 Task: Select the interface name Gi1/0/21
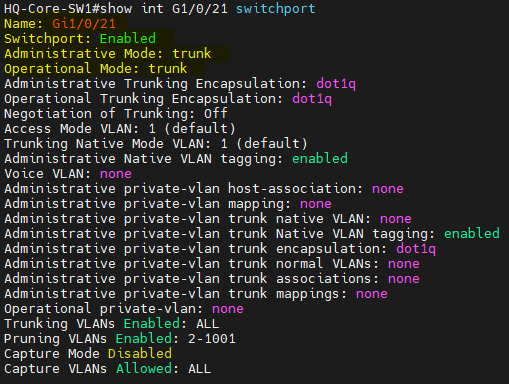(x=84, y=24)
